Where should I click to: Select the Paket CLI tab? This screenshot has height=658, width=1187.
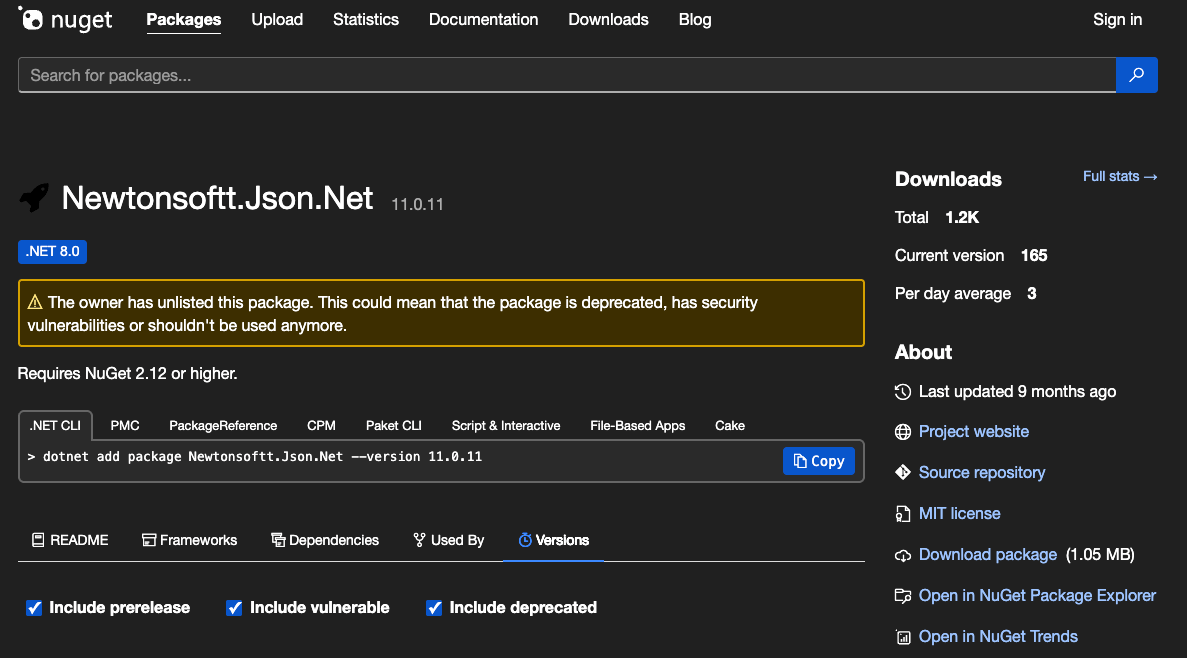pos(394,426)
